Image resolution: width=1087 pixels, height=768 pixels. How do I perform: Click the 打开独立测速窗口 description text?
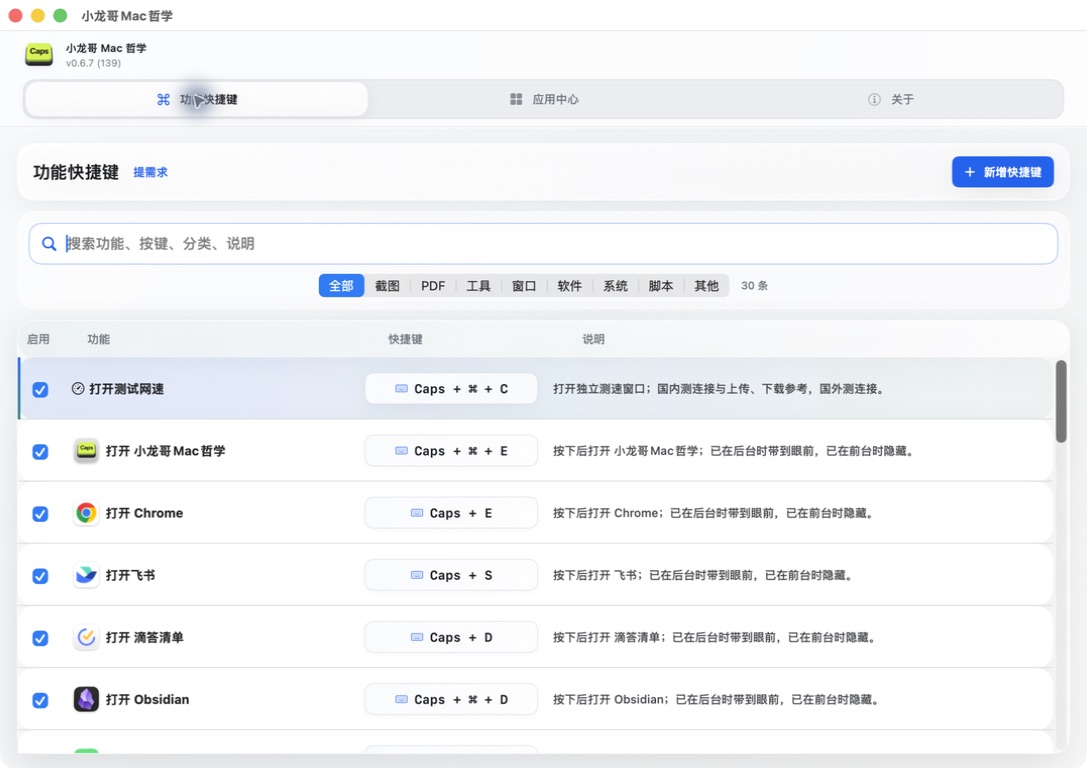tap(719, 389)
